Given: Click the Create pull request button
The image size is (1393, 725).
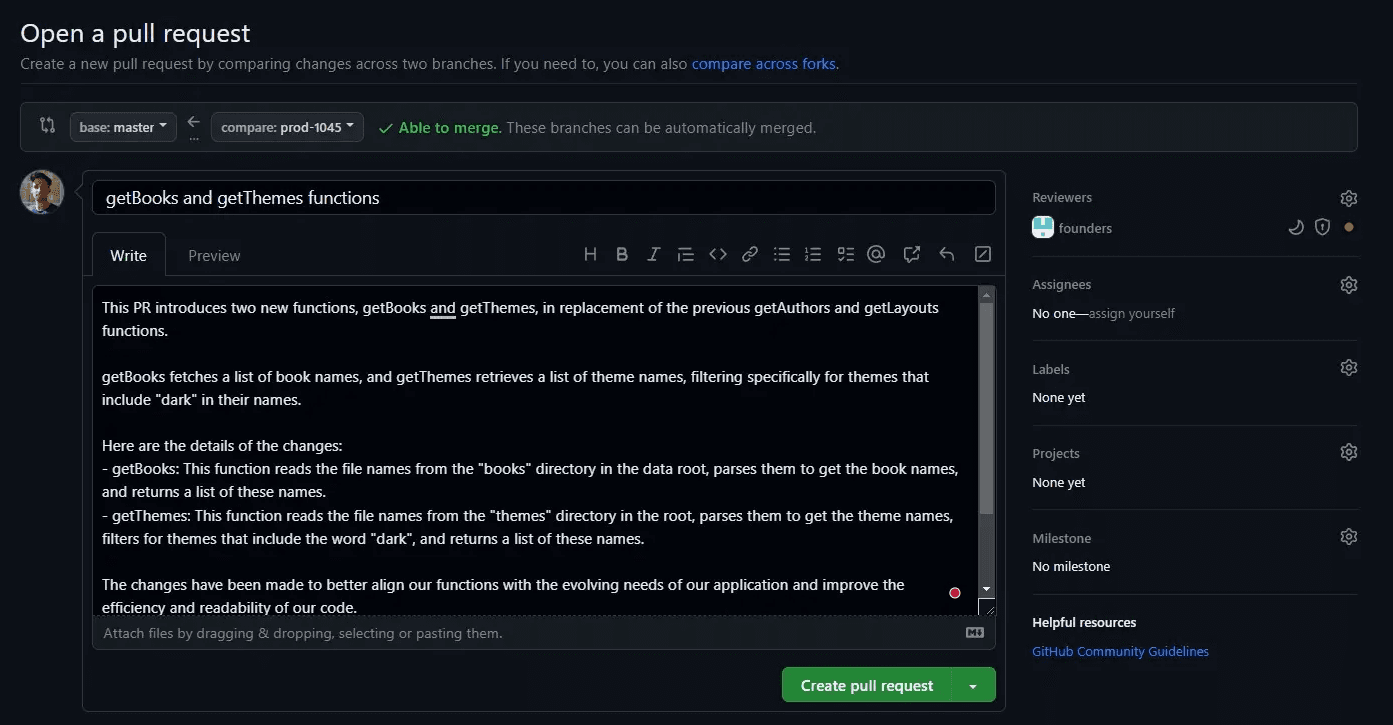Looking at the screenshot, I should [x=866, y=686].
